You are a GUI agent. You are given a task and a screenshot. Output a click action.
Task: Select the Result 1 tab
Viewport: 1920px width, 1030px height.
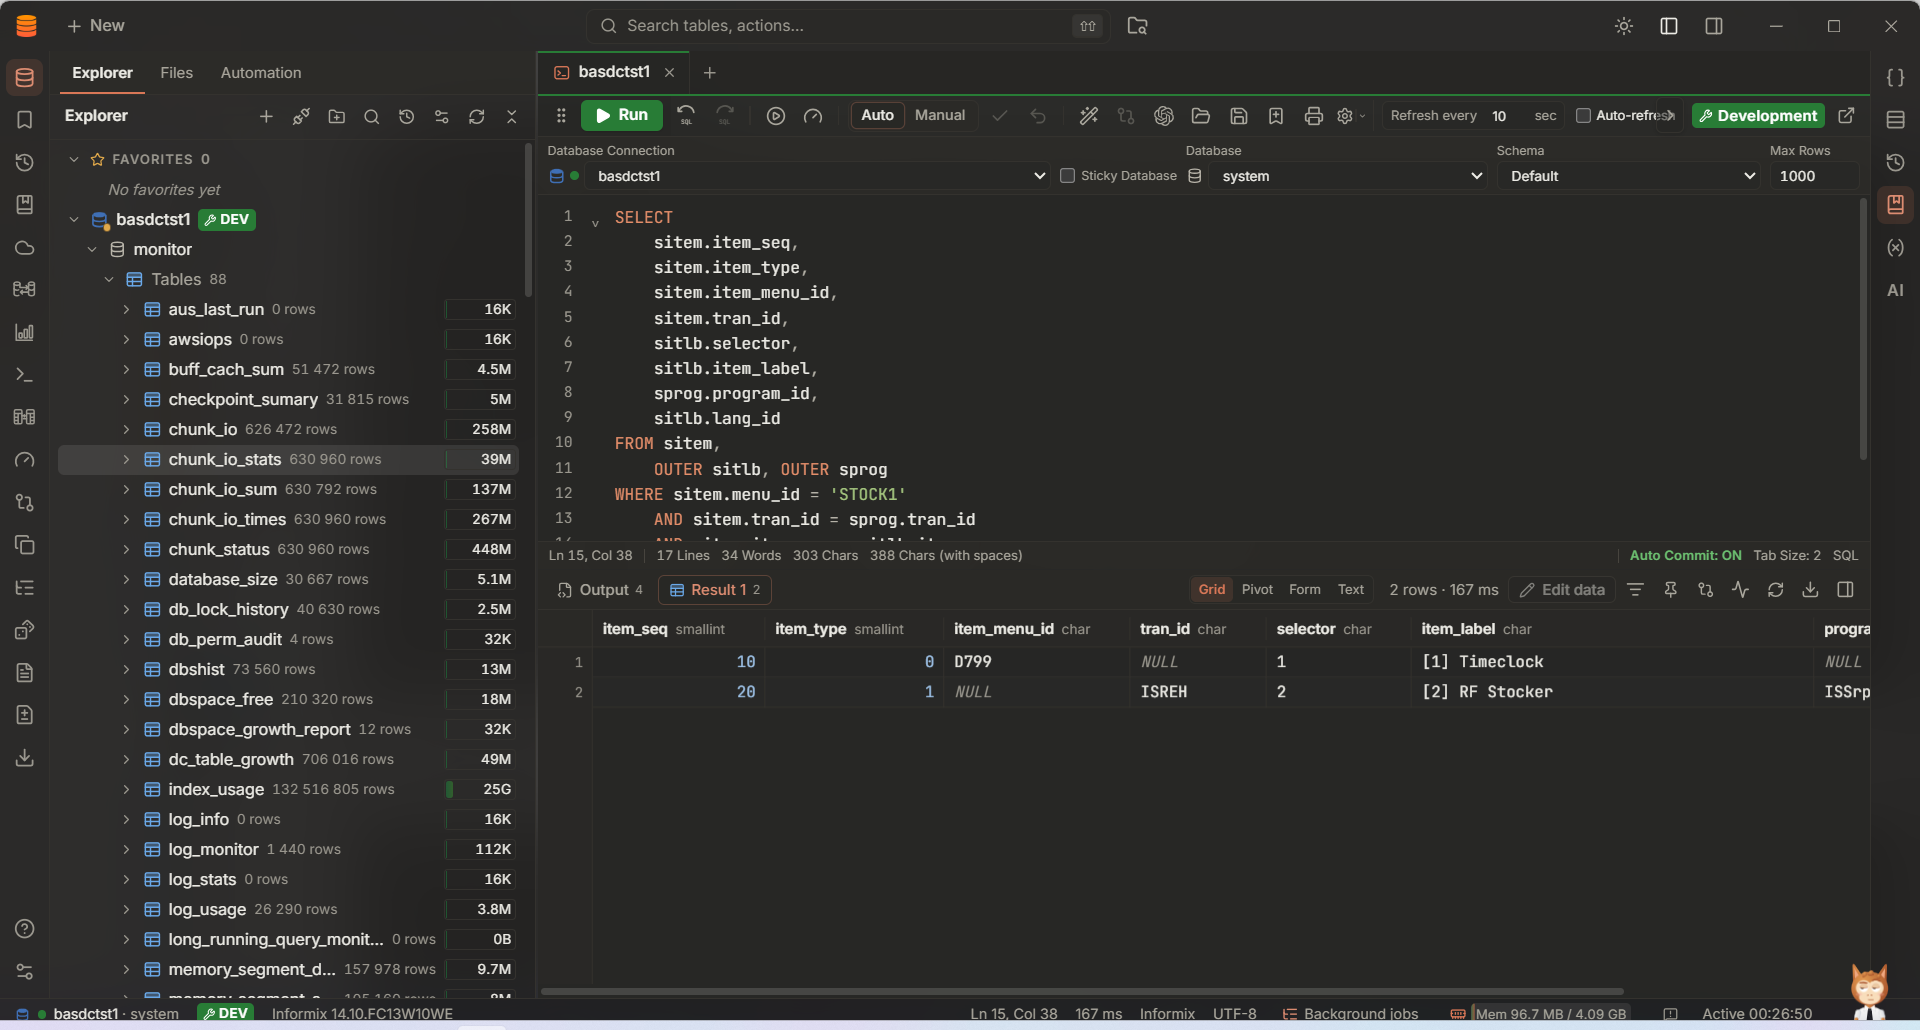click(x=715, y=590)
